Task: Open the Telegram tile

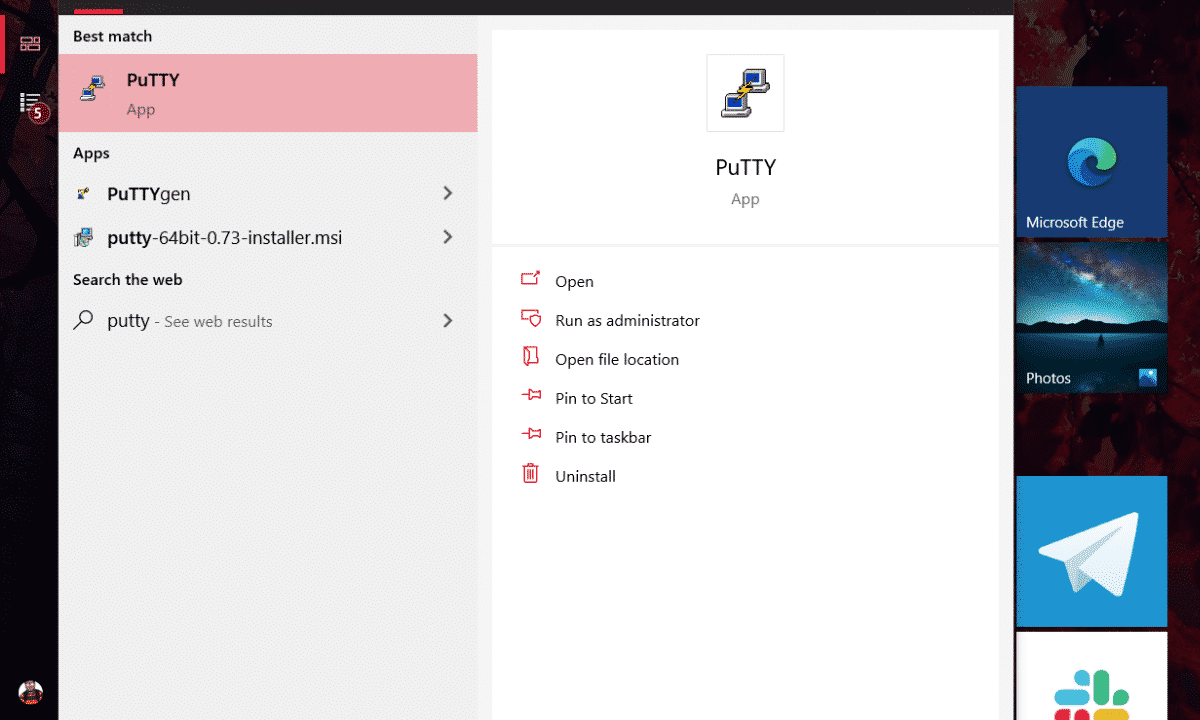Action: click(x=1091, y=551)
